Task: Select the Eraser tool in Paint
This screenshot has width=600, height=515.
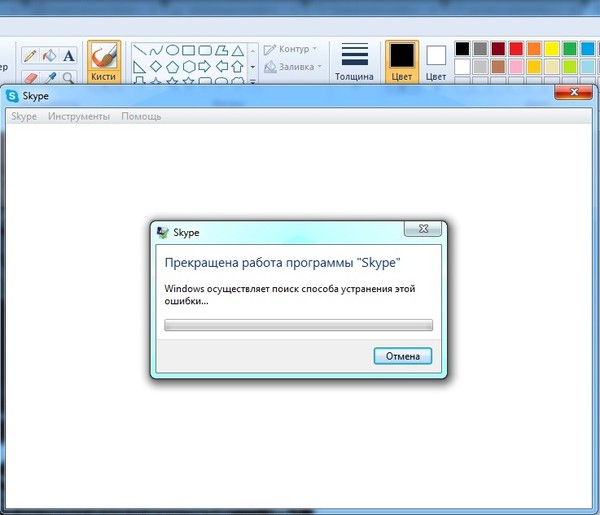Action: tap(30, 78)
